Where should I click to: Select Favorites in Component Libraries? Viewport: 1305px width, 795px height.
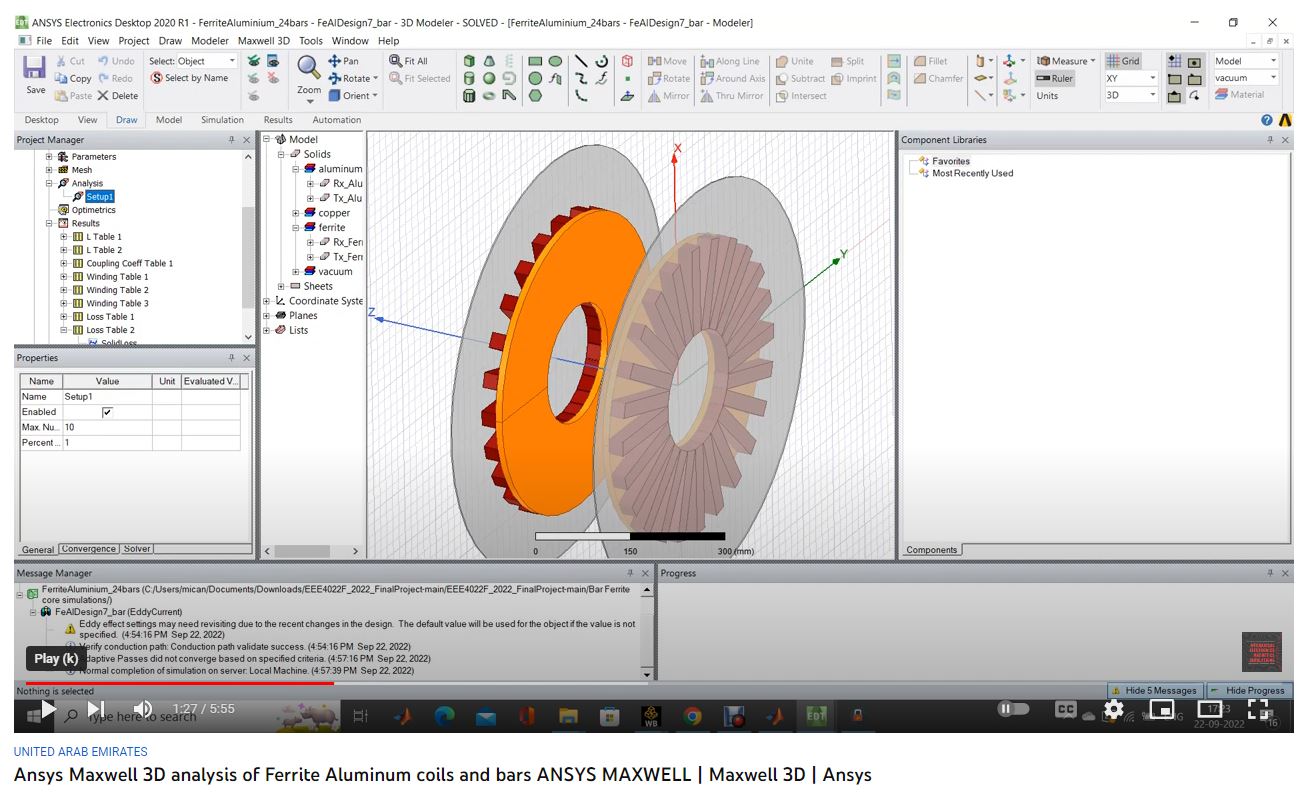pyautogui.click(x=951, y=161)
